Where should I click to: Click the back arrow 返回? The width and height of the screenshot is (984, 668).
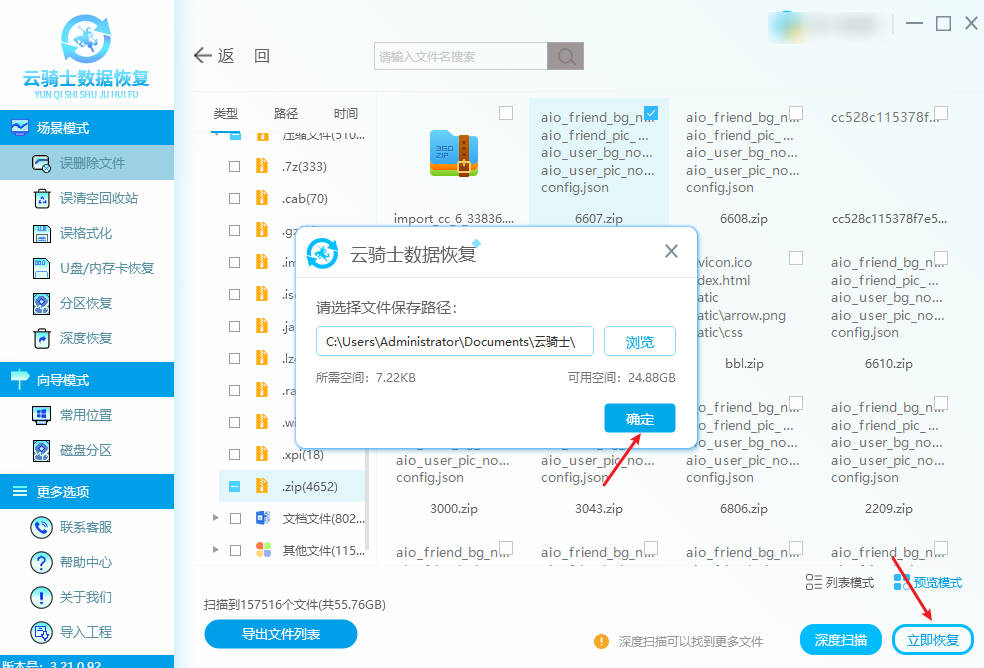(232, 56)
